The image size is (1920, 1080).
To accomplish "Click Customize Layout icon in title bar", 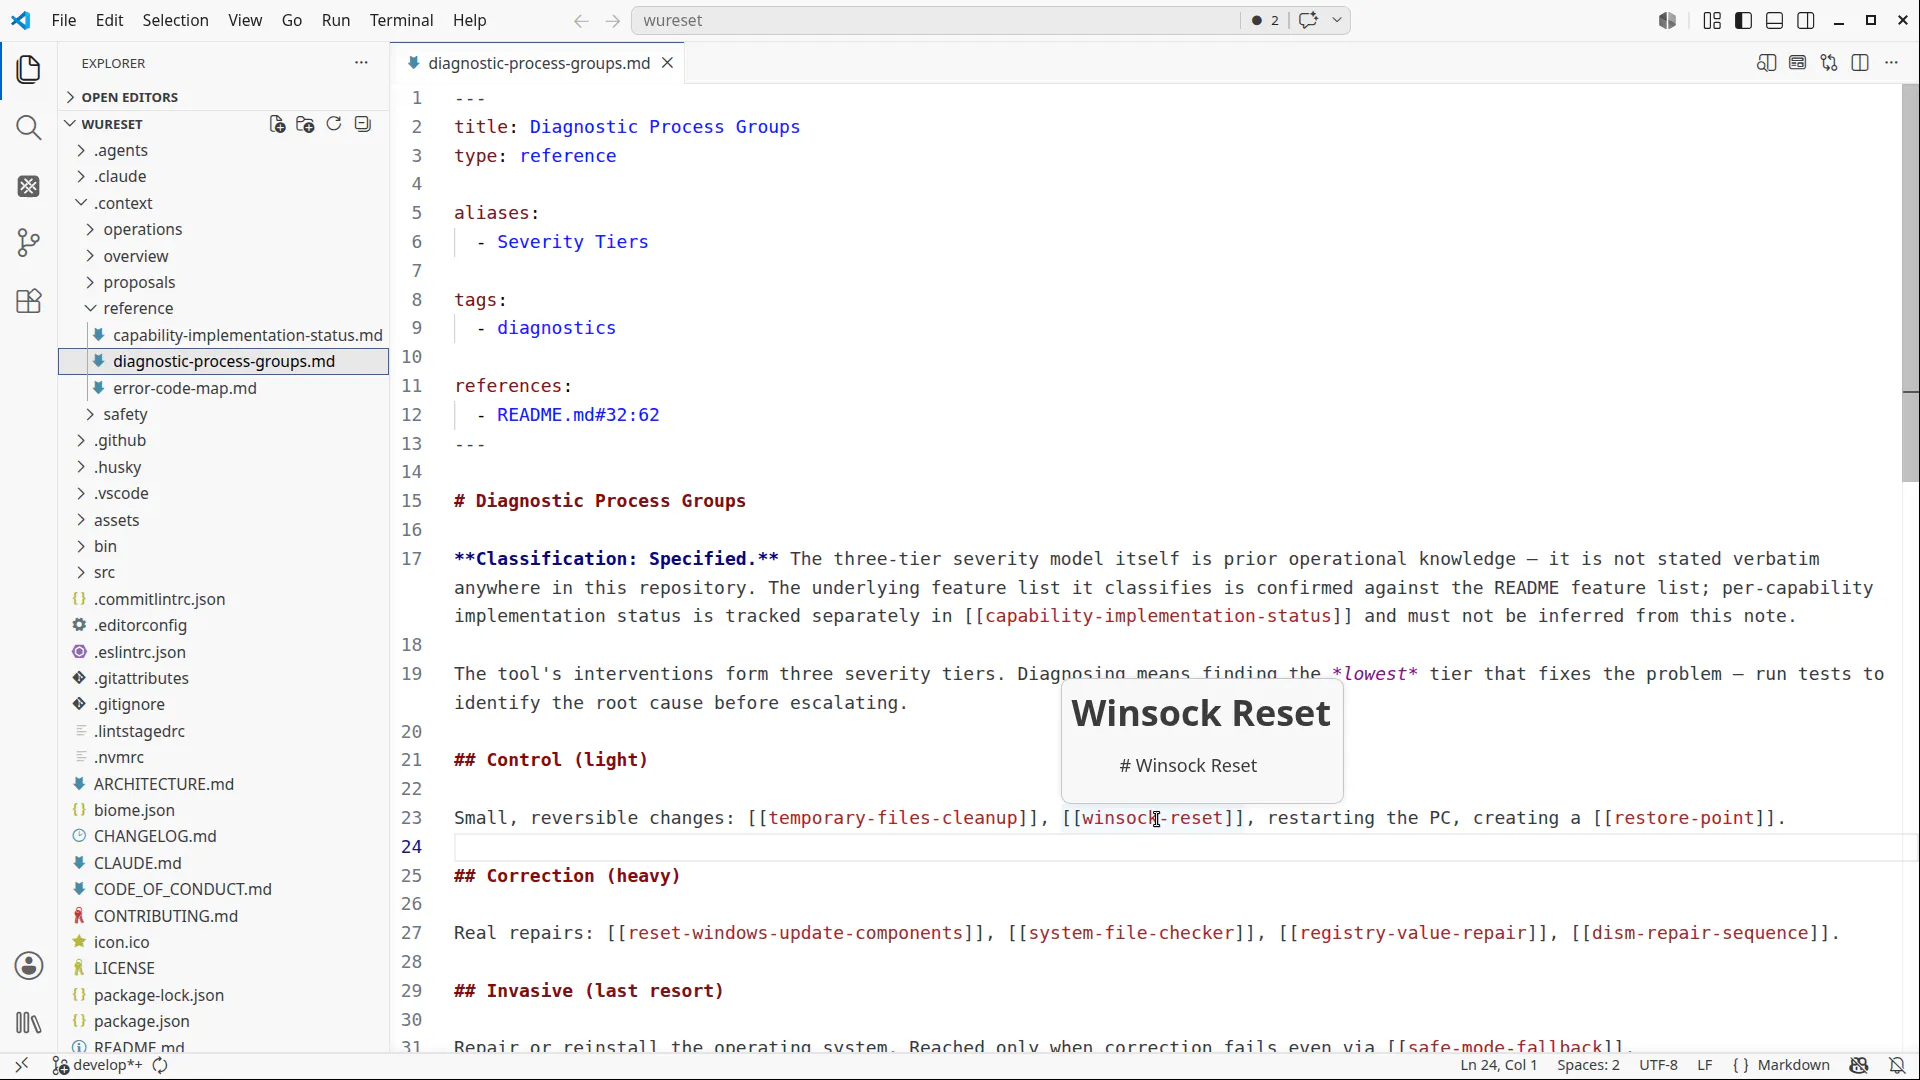I will pos(1712,20).
